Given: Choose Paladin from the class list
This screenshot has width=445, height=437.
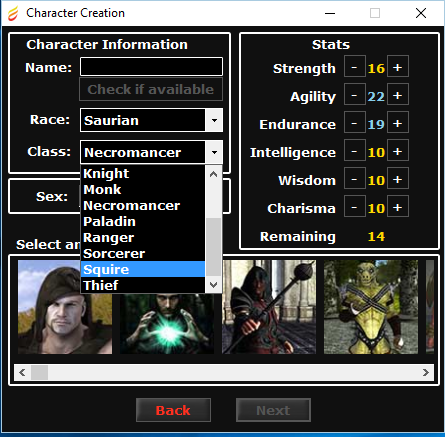Looking at the screenshot, I should [x=143, y=221].
